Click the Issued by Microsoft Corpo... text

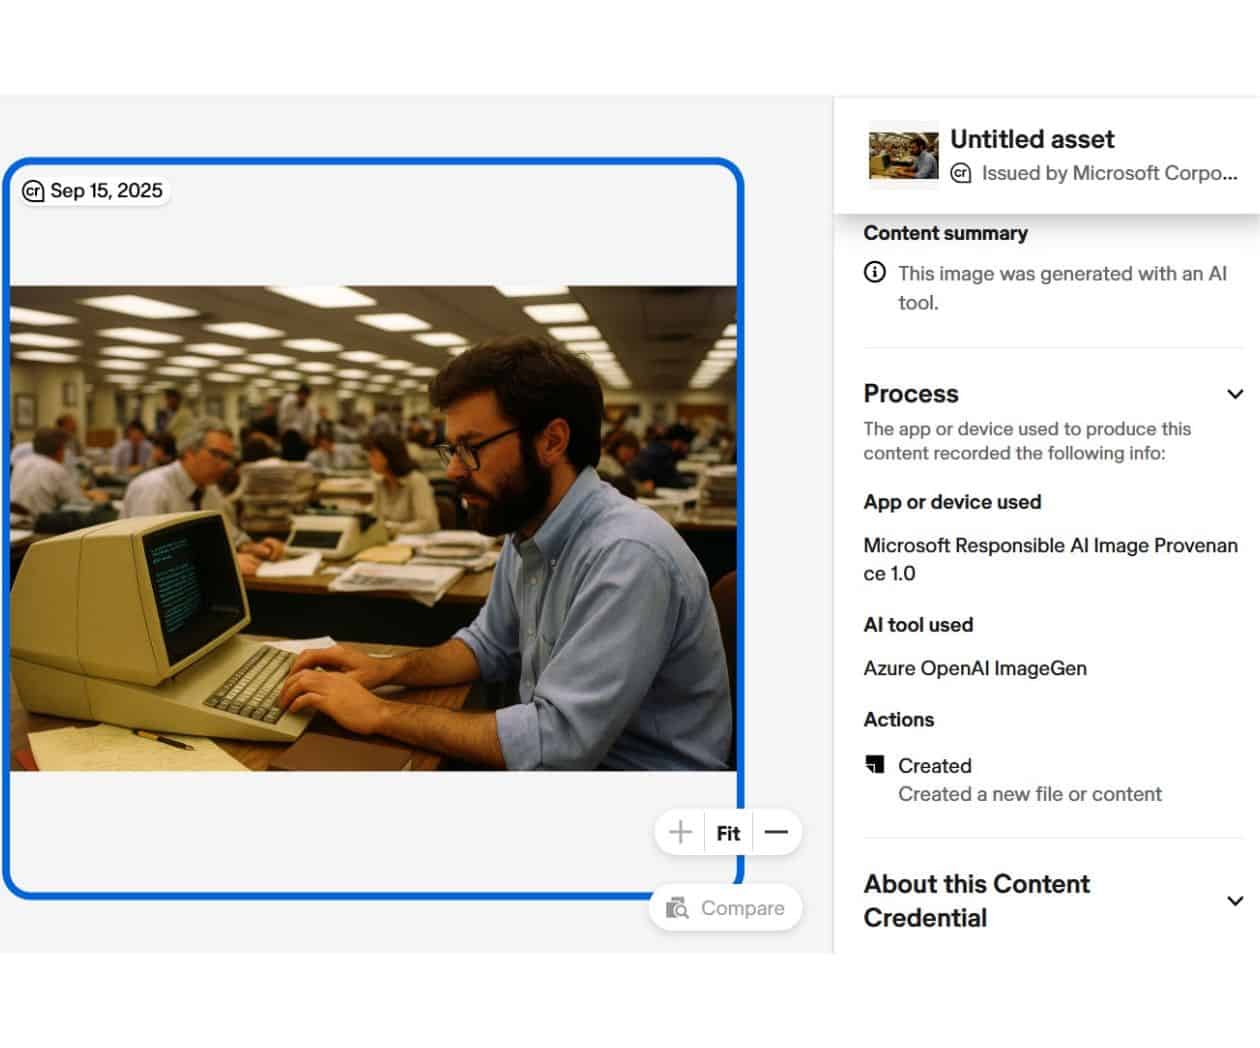click(1109, 173)
